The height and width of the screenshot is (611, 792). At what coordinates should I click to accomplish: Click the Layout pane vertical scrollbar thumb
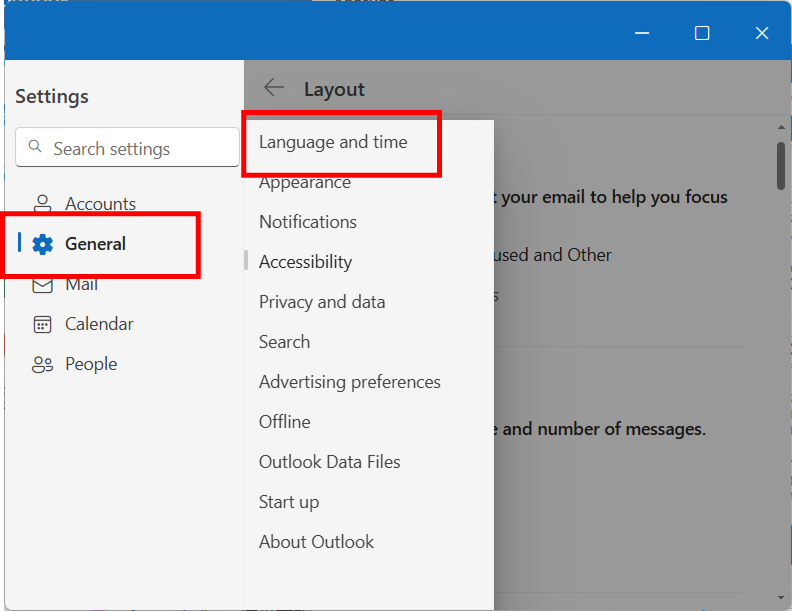781,166
